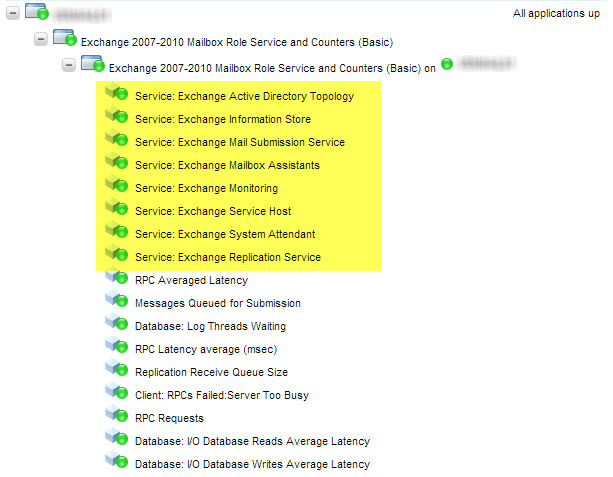Viewport: 613px width, 477px height.
Task: Click the 'All applications up' status text
Action: point(556,13)
